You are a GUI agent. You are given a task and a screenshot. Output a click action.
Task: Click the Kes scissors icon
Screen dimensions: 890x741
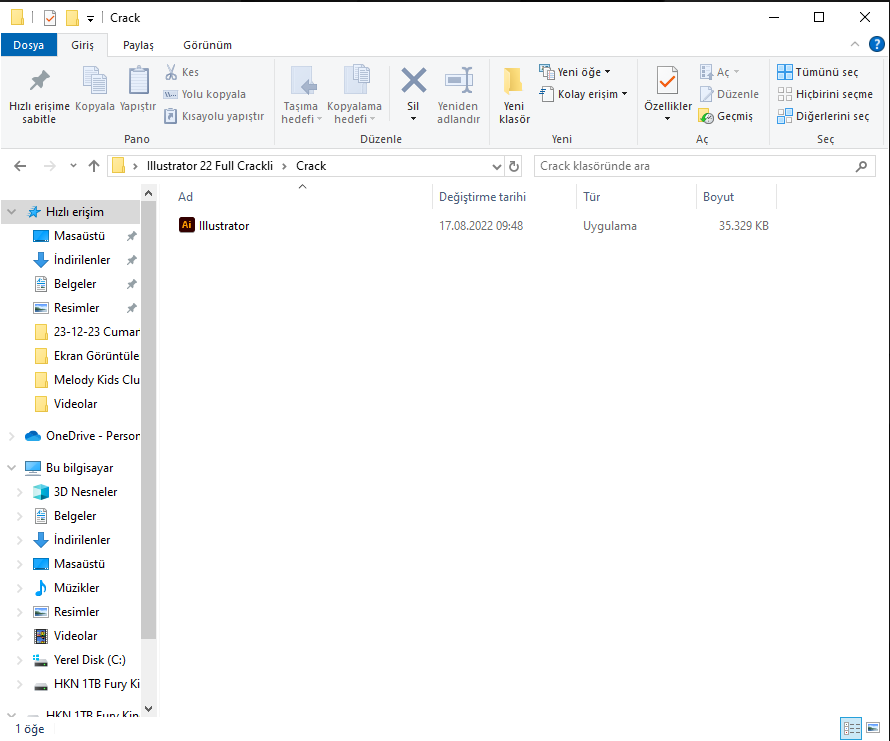pyautogui.click(x=171, y=72)
